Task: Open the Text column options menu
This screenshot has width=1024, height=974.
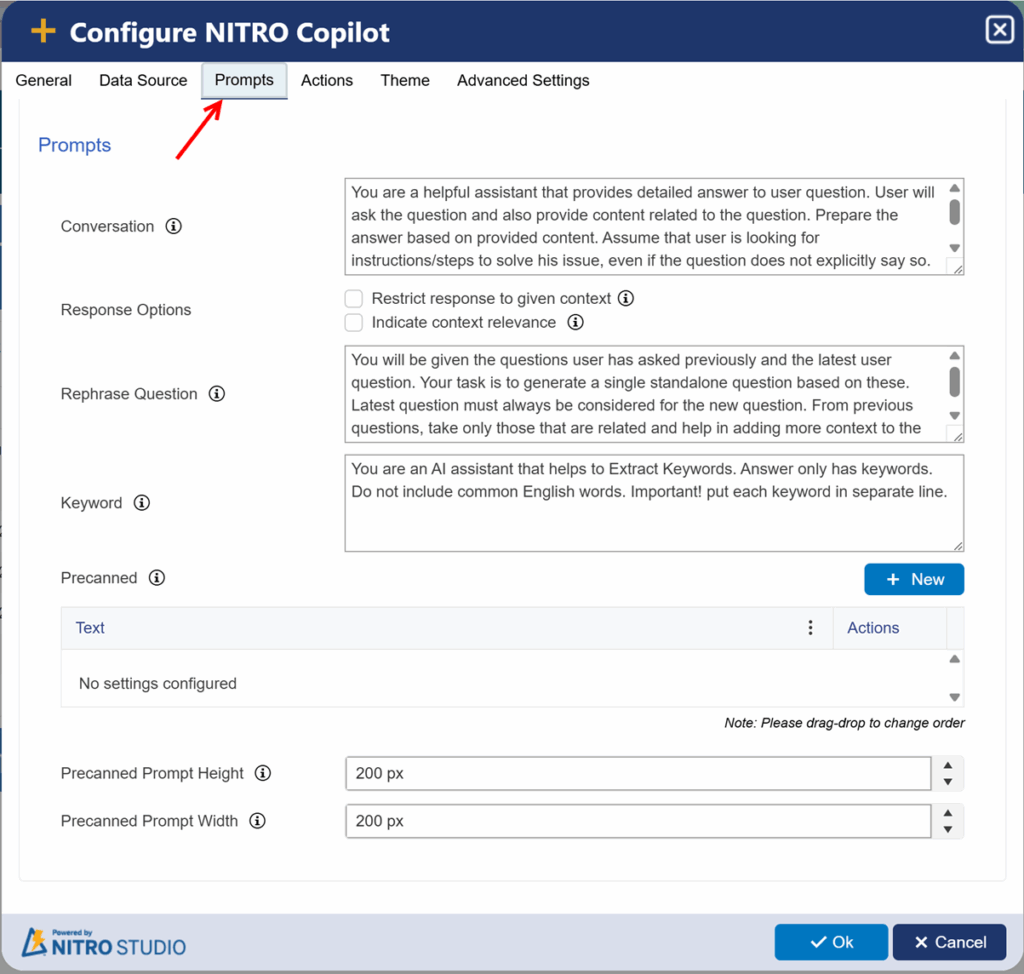Action: (810, 628)
